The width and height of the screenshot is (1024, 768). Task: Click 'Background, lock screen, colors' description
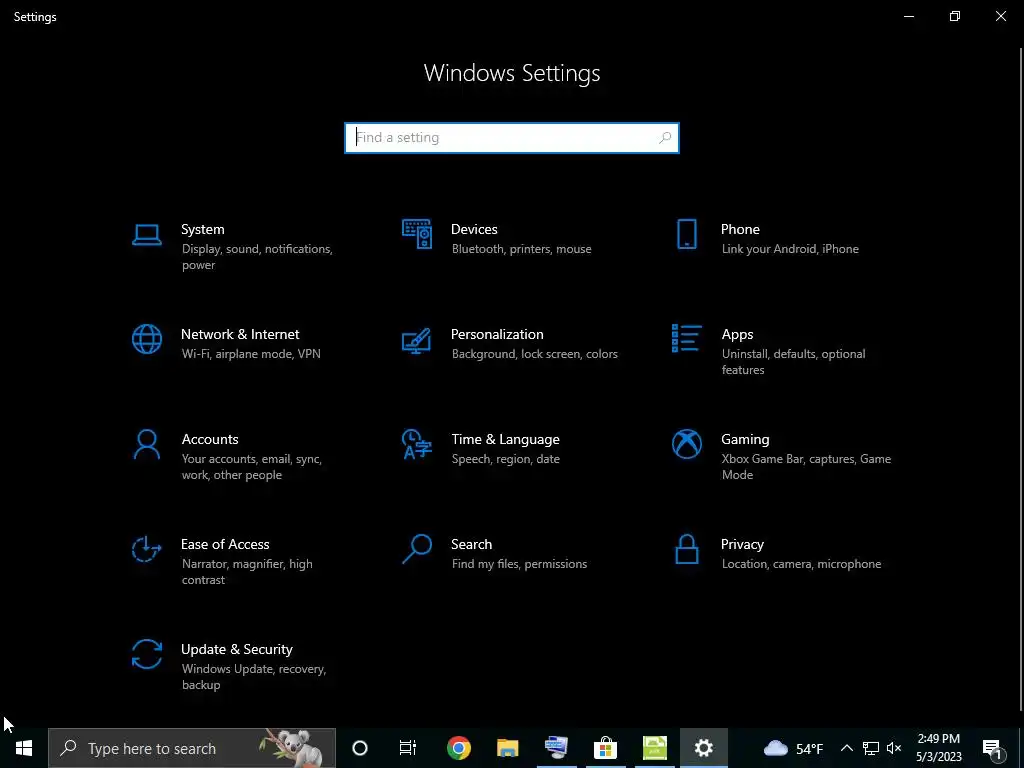[x=534, y=354]
